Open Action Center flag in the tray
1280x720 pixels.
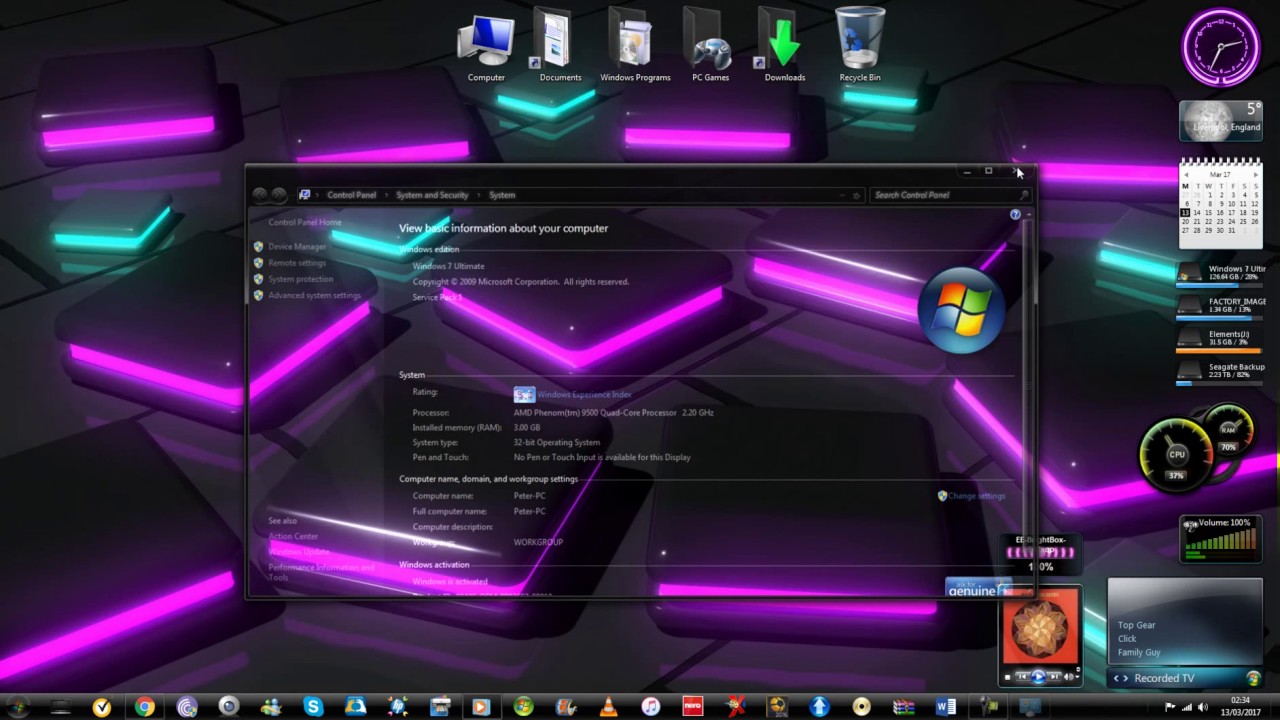[x=1170, y=707]
